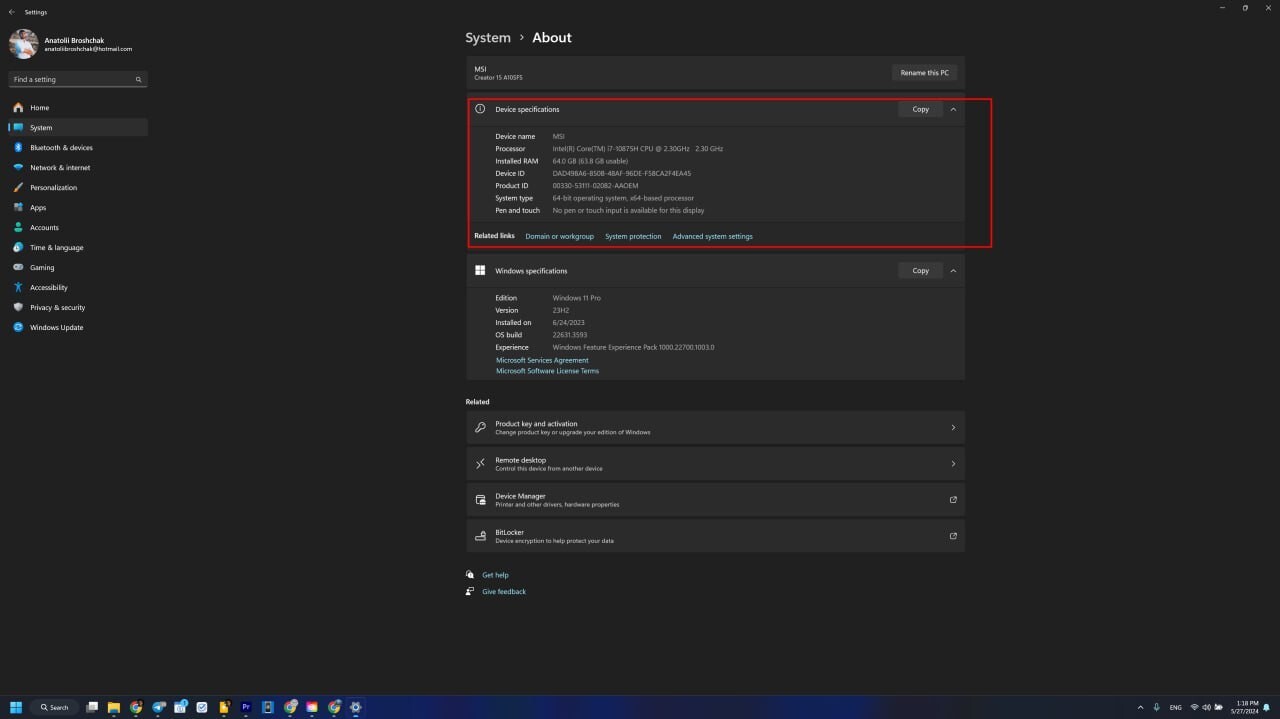1280x719 pixels.
Task: Click the Device specifications info icon
Action: (x=480, y=109)
